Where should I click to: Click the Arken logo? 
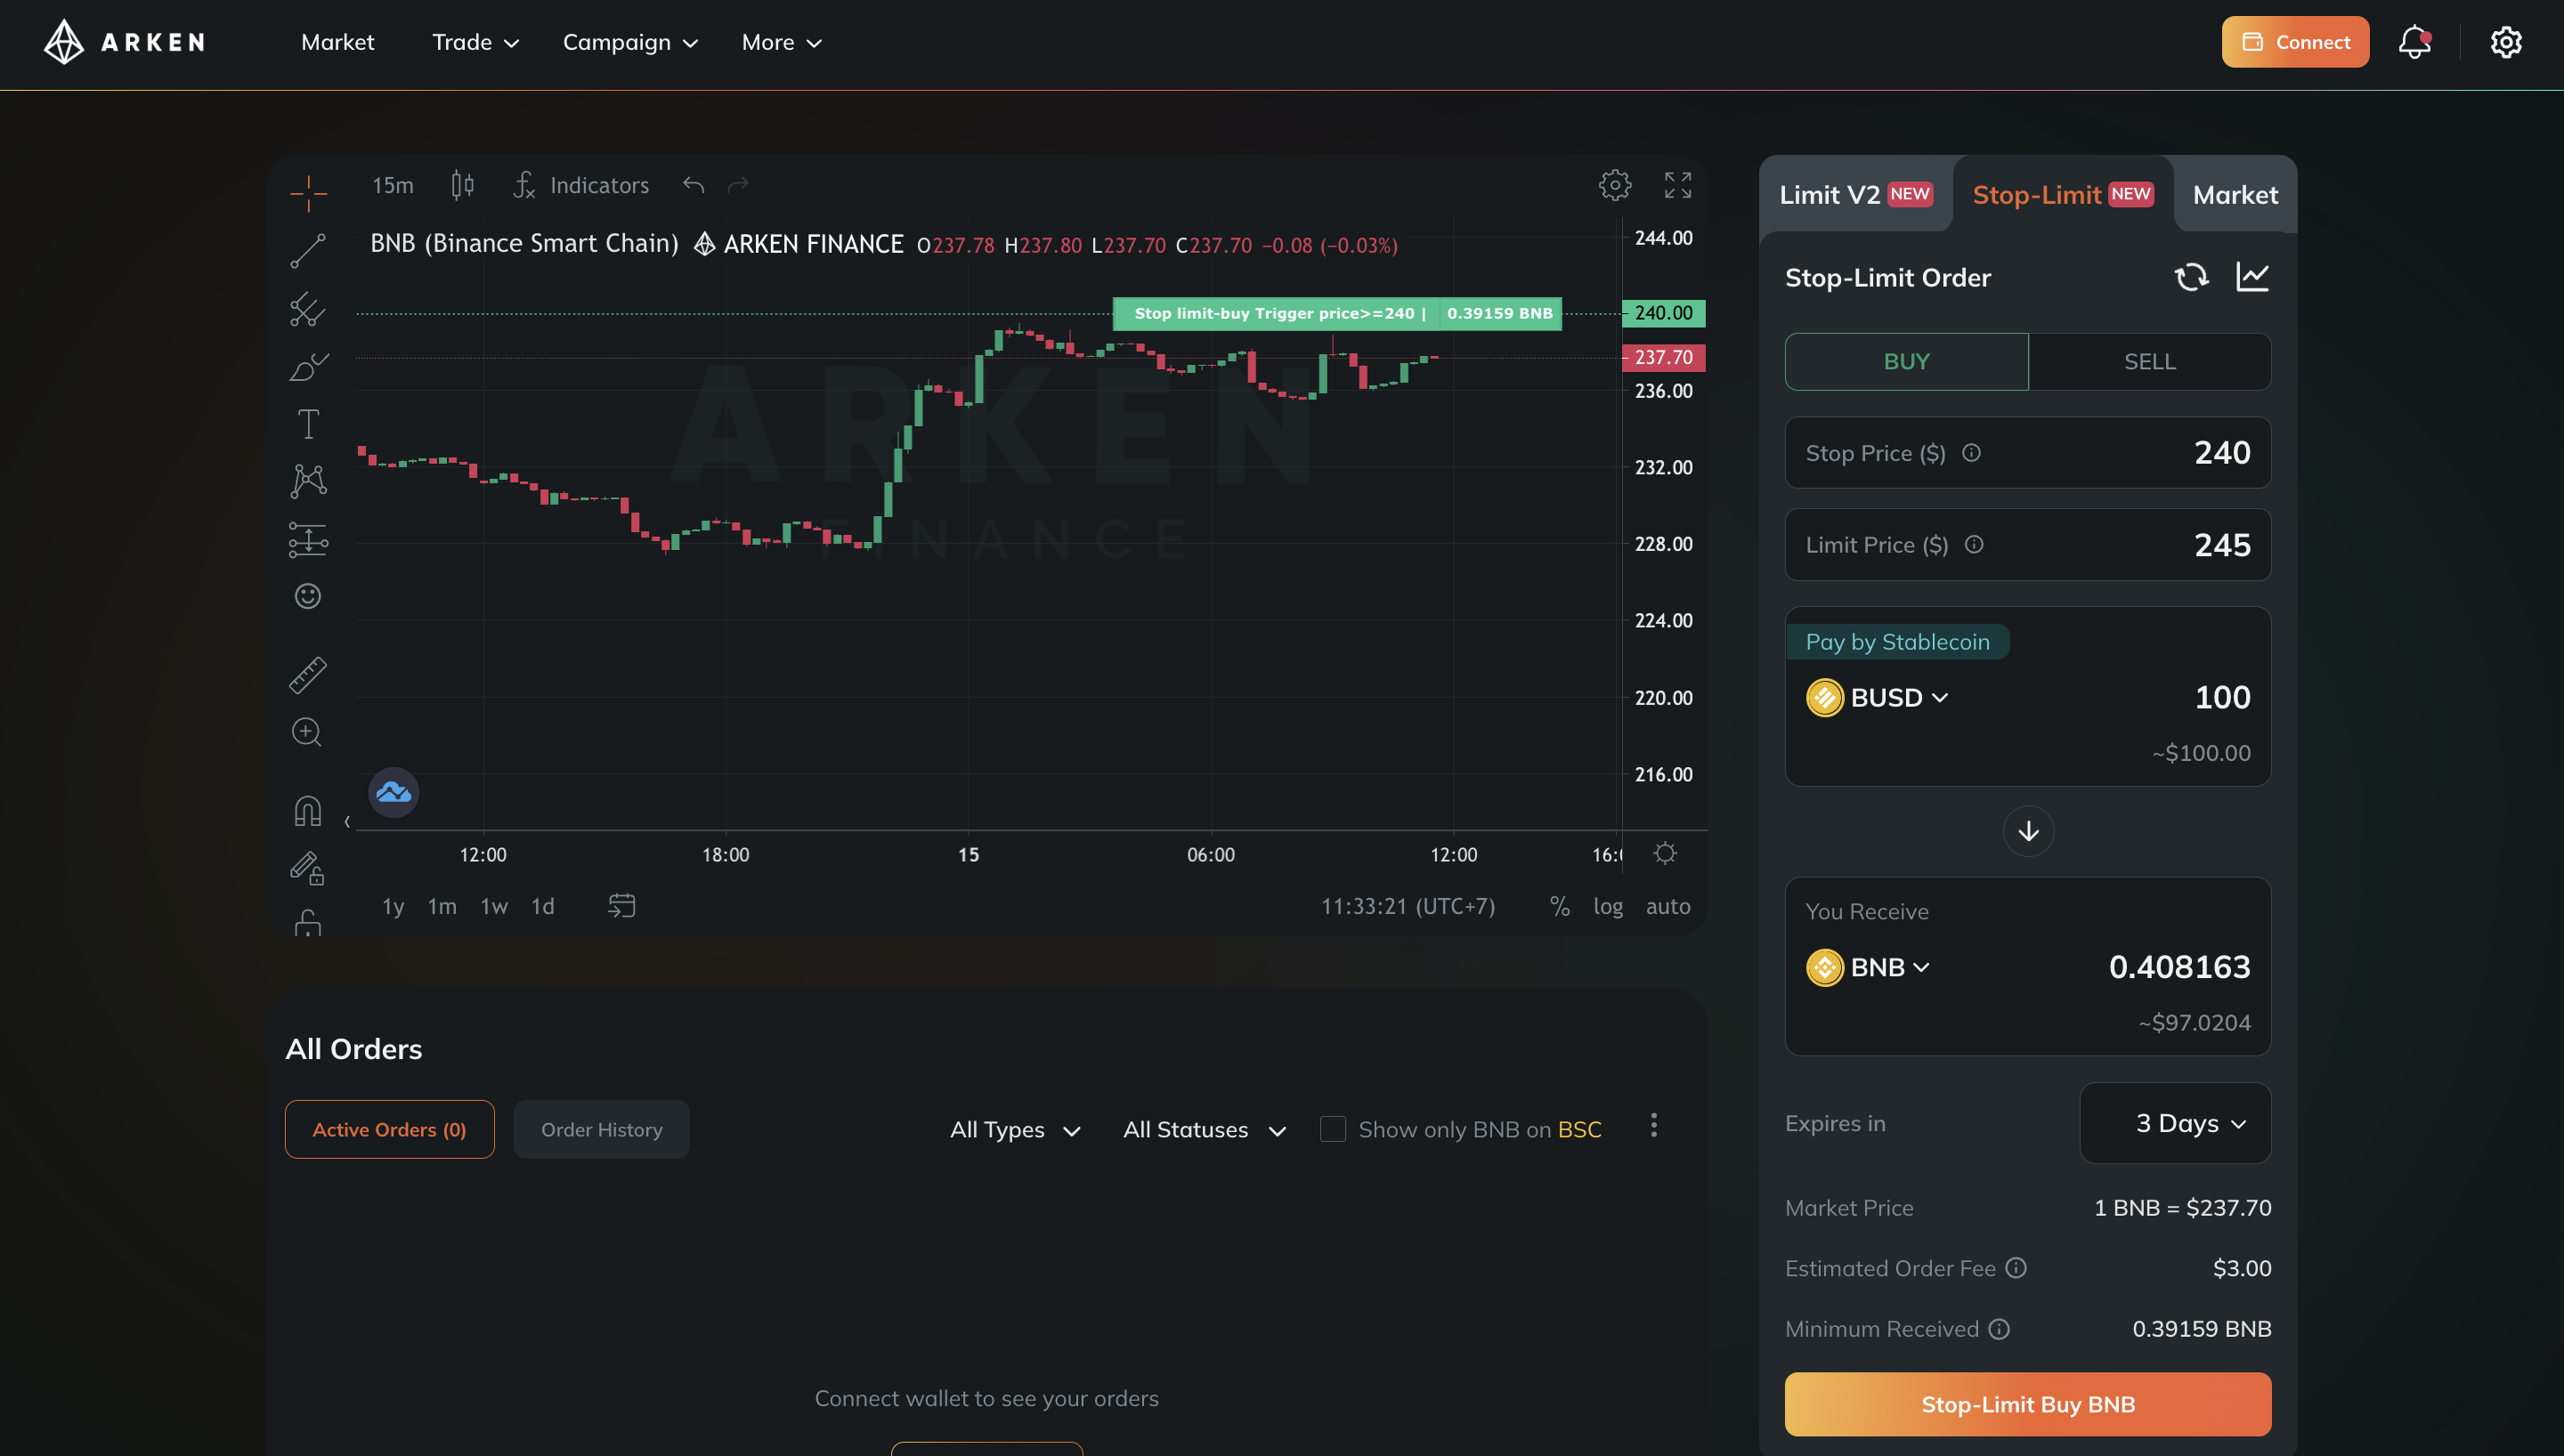coord(125,42)
